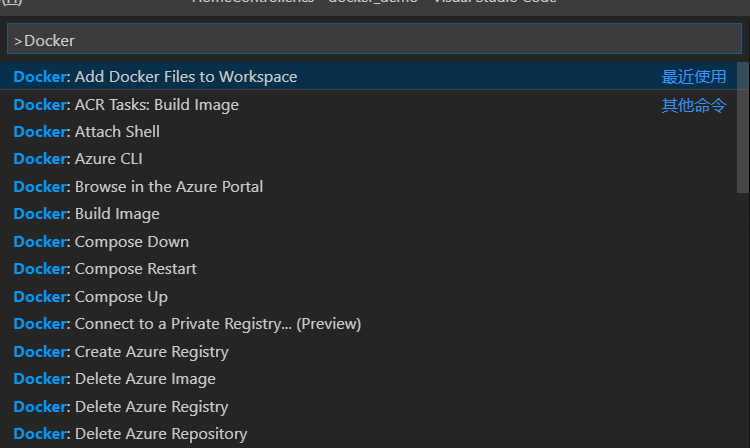Click the command list scrollbar thumb
The image size is (750, 448).
point(743,128)
